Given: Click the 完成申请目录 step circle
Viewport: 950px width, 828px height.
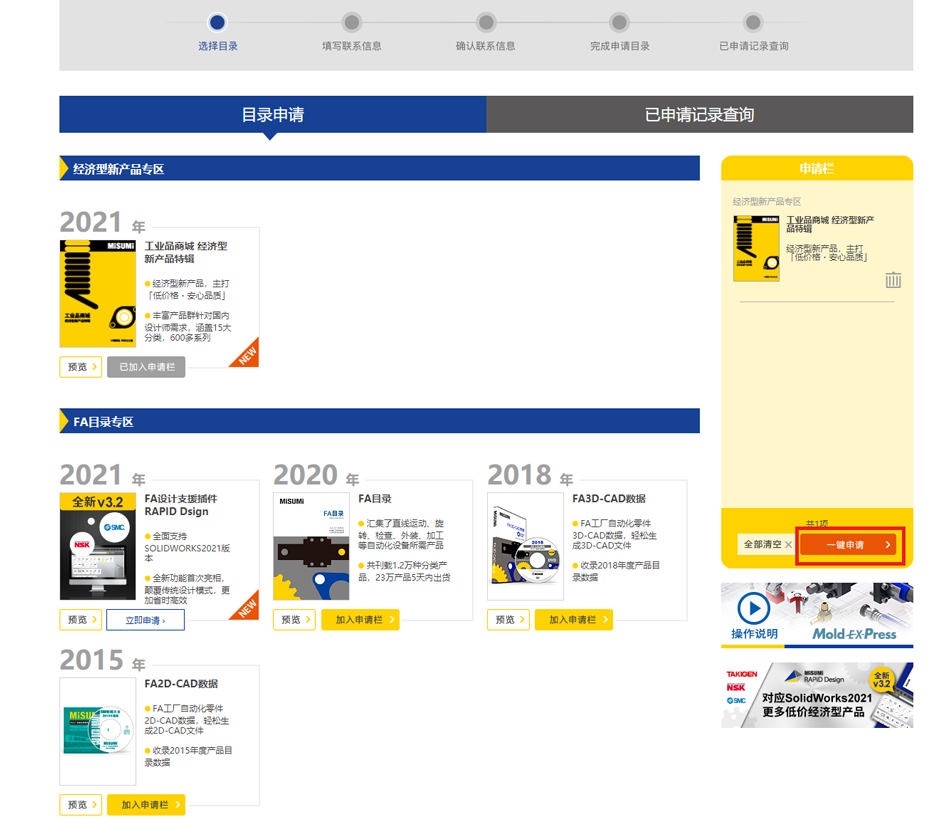Looking at the screenshot, I should coord(620,22).
